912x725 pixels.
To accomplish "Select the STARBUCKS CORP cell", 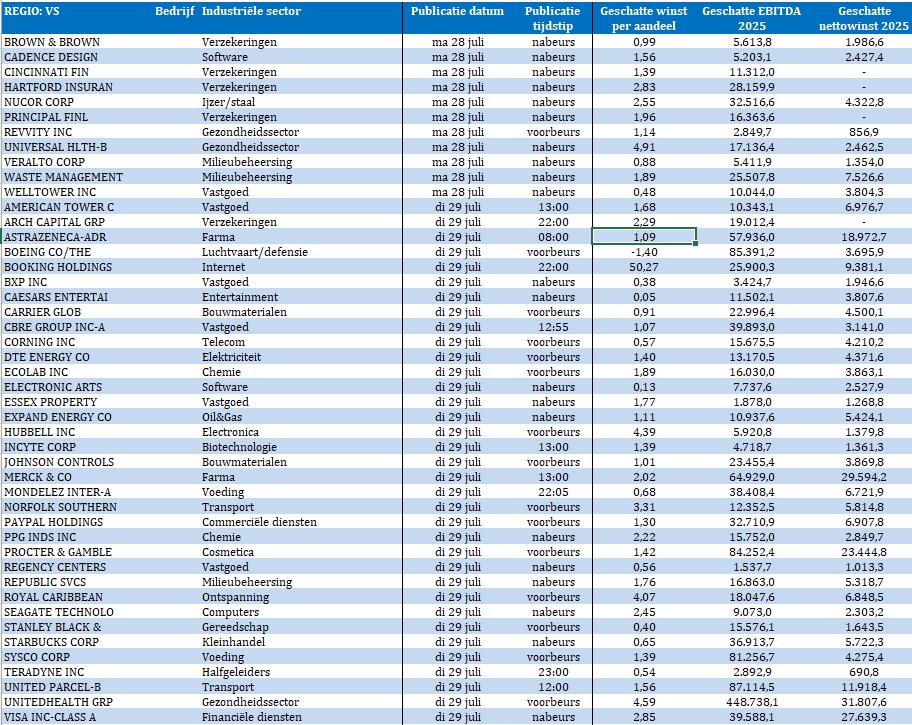I will point(51,642).
